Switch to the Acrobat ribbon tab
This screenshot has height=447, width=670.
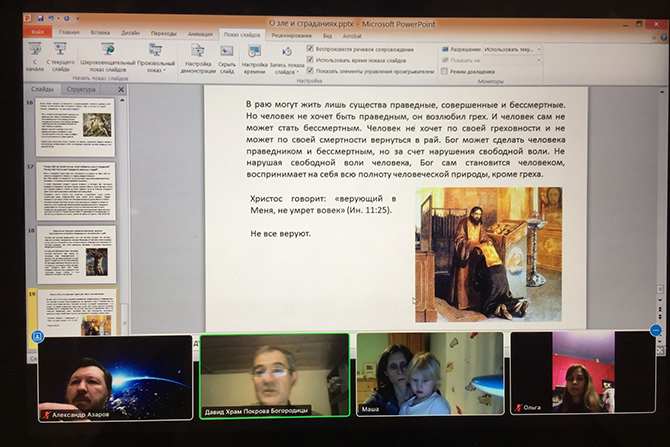coord(352,36)
